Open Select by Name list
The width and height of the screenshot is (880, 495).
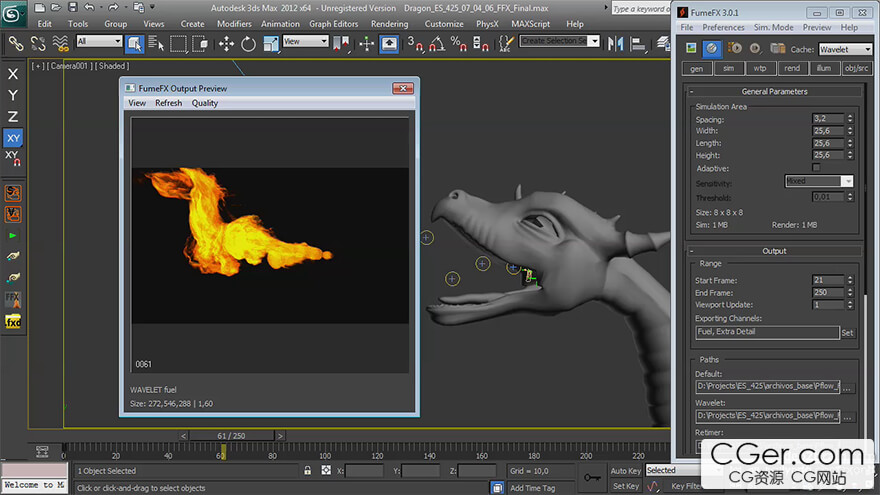tap(156, 43)
